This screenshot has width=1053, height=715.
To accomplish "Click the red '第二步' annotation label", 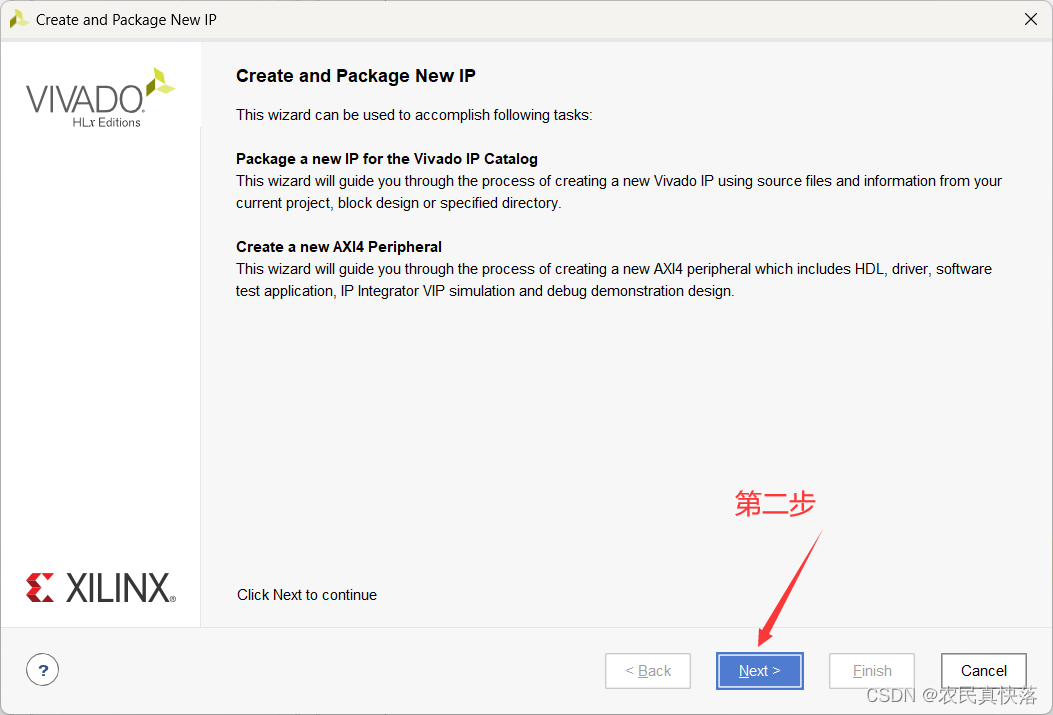I will (775, 504).
